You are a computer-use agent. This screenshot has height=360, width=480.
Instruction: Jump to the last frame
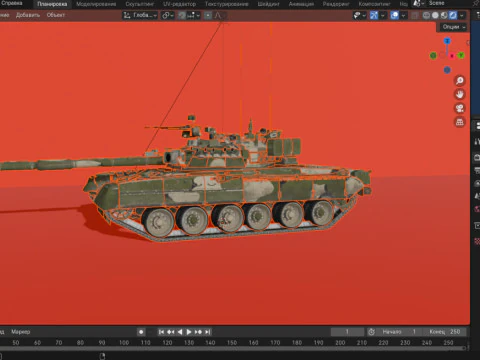pos(207,332)
